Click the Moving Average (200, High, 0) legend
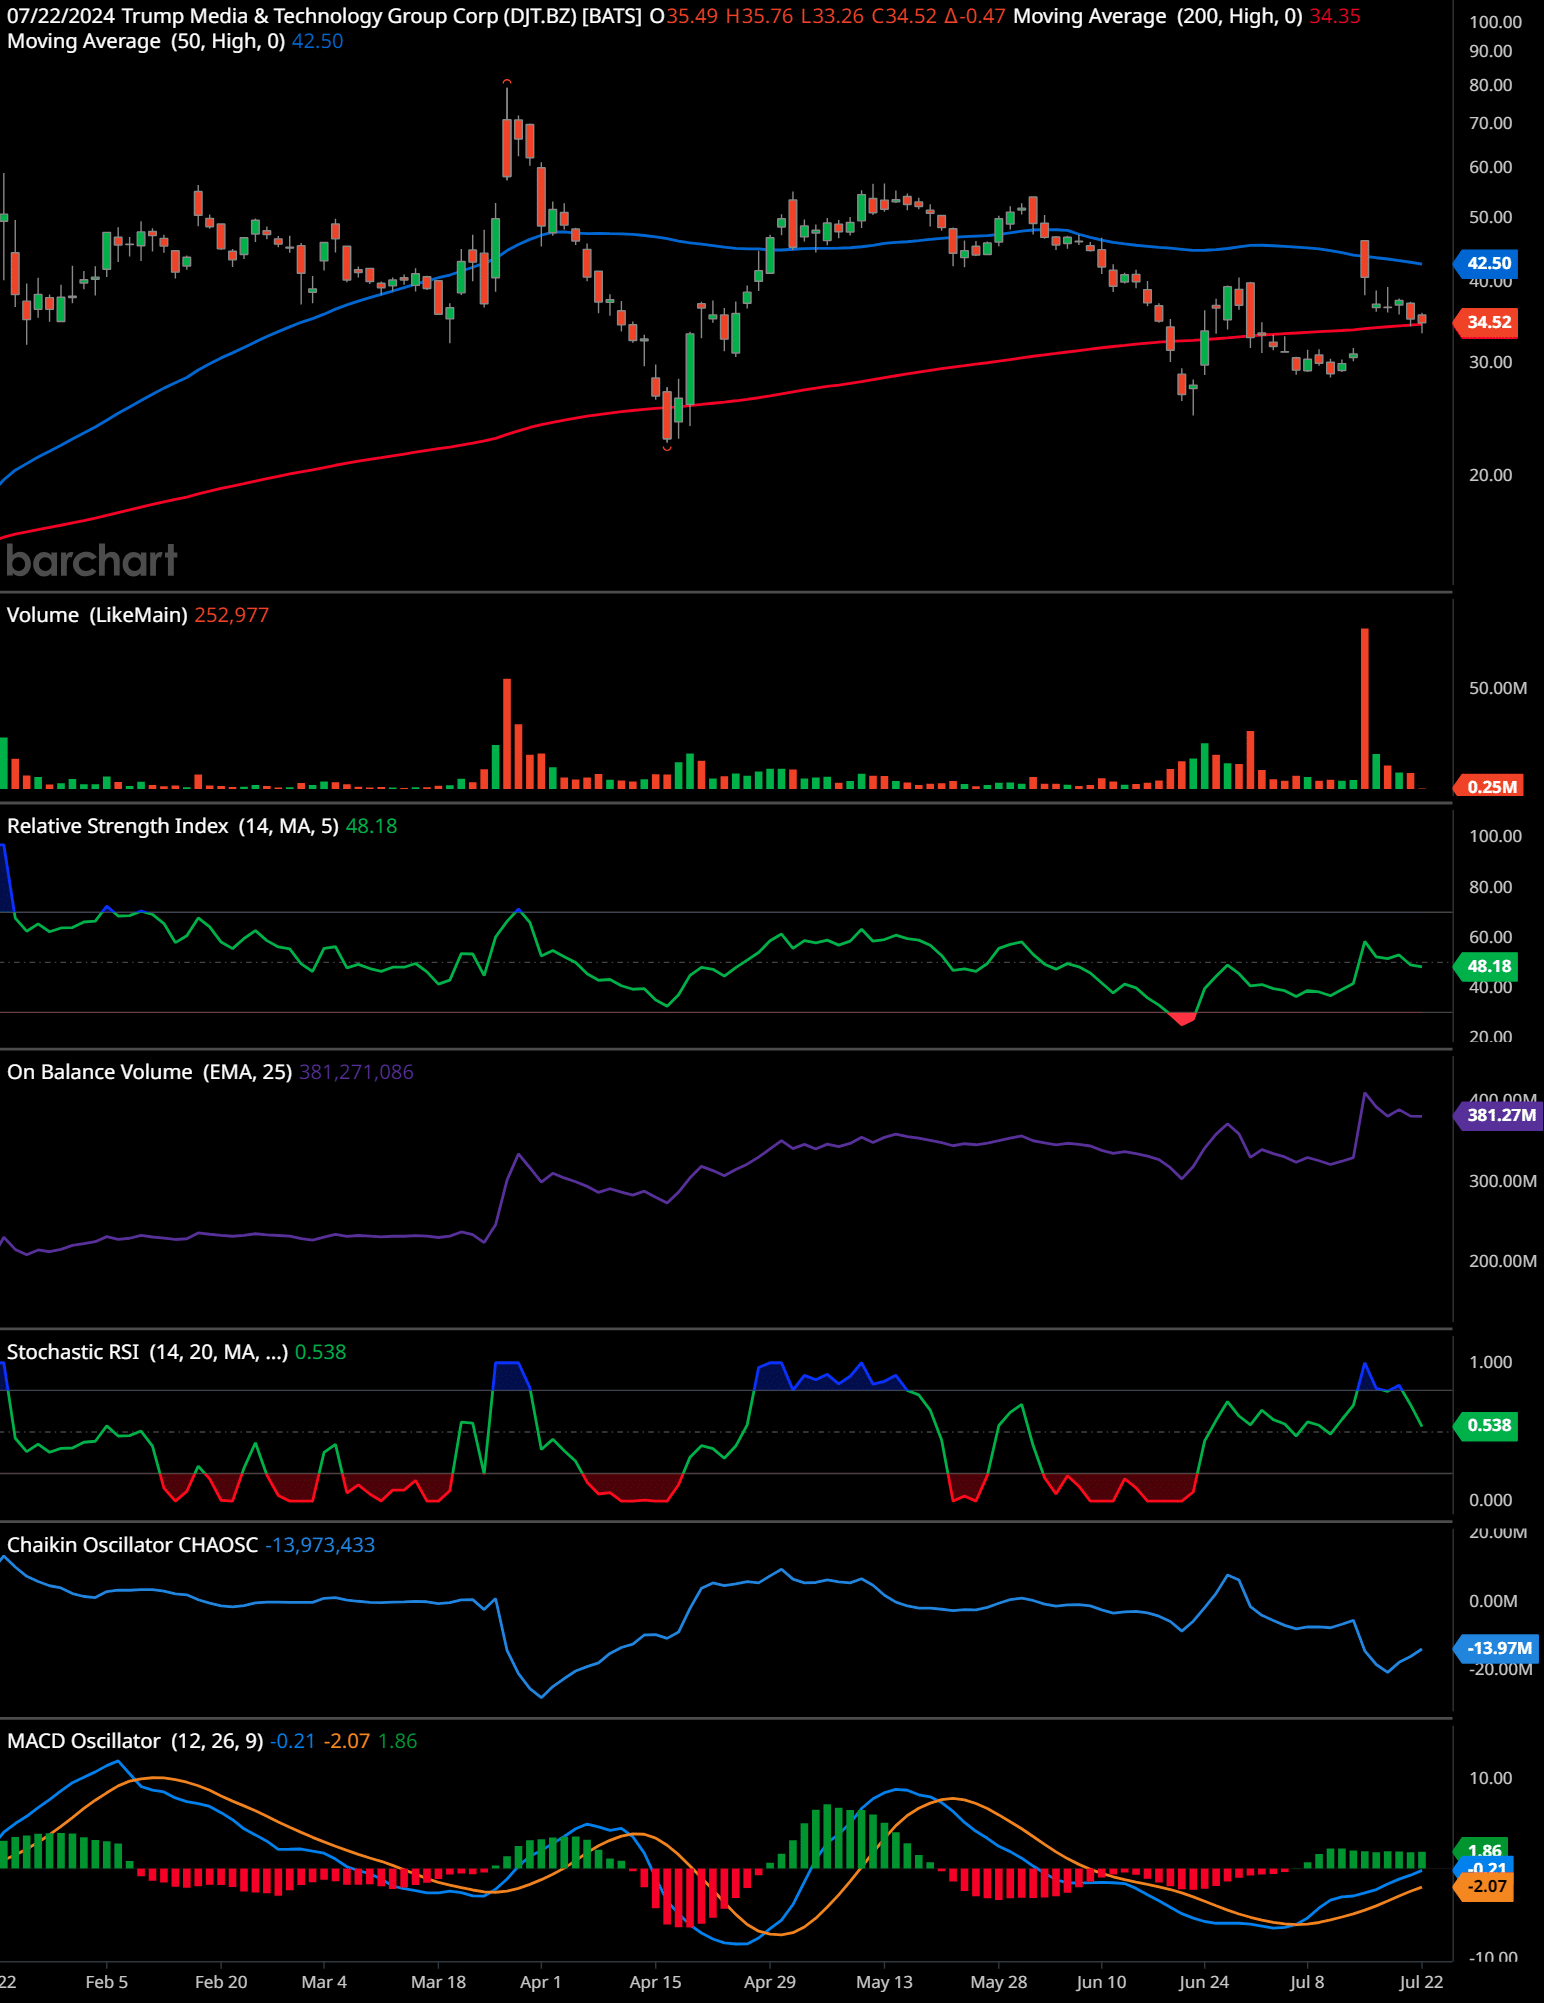 click(x=1157, y=16)
